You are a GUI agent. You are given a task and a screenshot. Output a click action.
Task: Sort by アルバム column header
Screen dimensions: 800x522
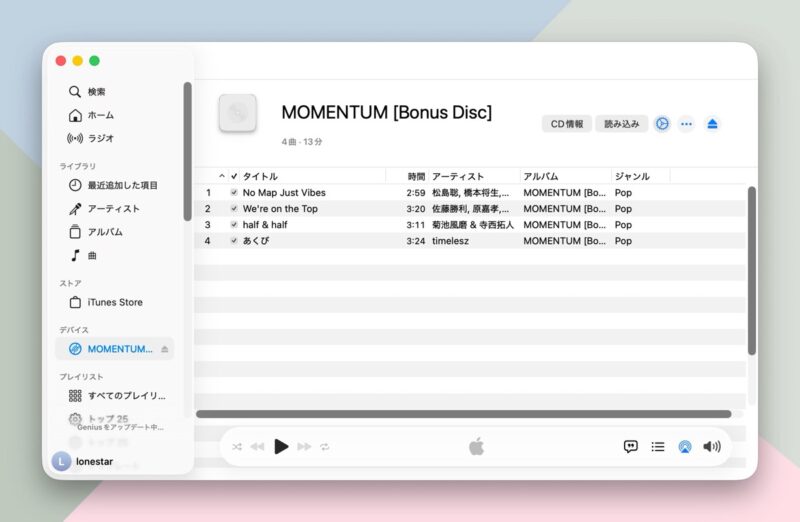click(x=541, y=176)
